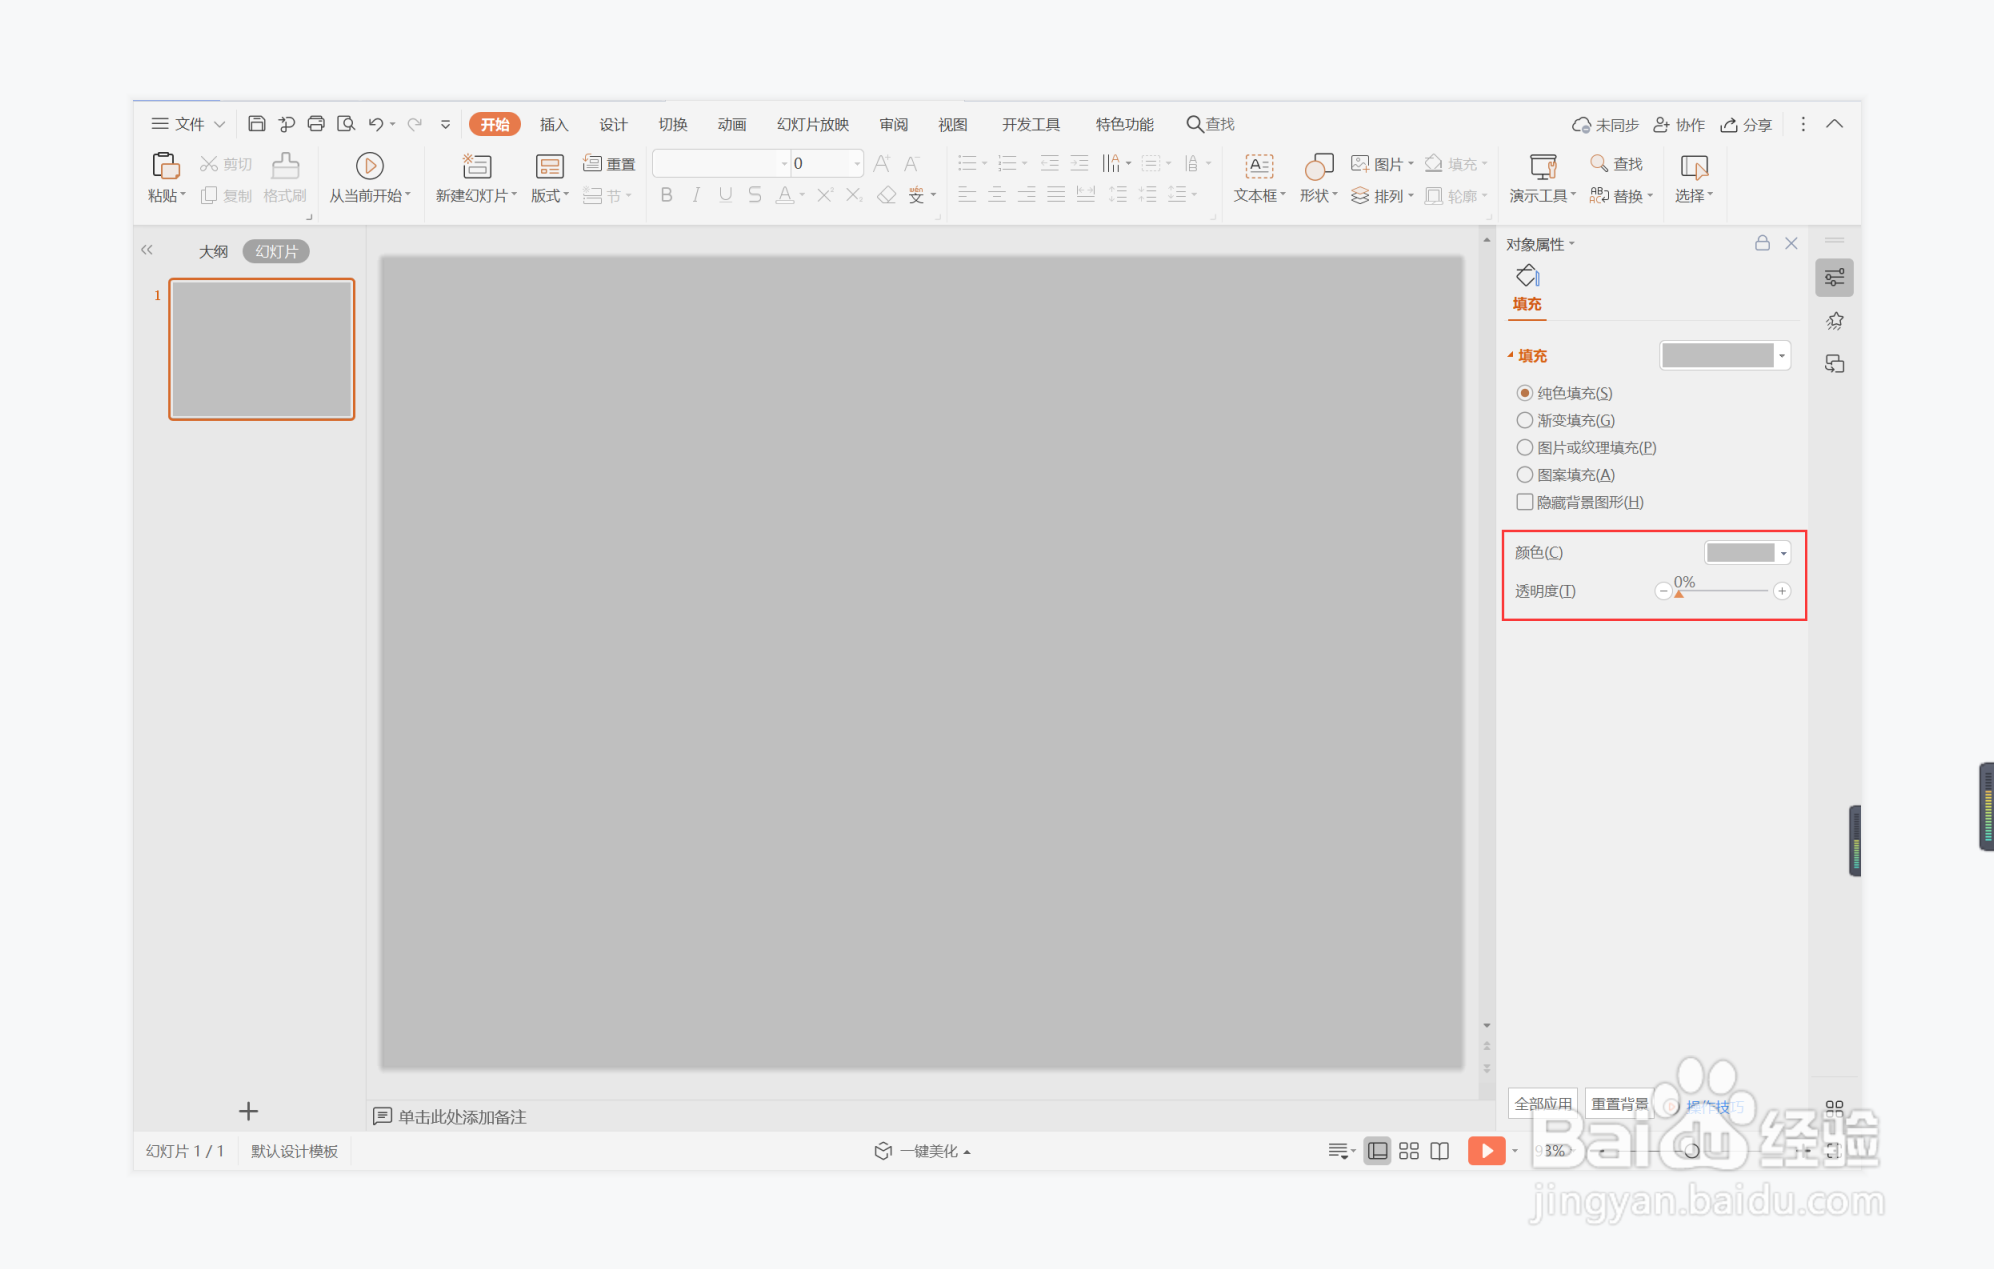Open the fill preset dropdown at top
Screen dimensions: 1994x1269
coord(1781,356)
